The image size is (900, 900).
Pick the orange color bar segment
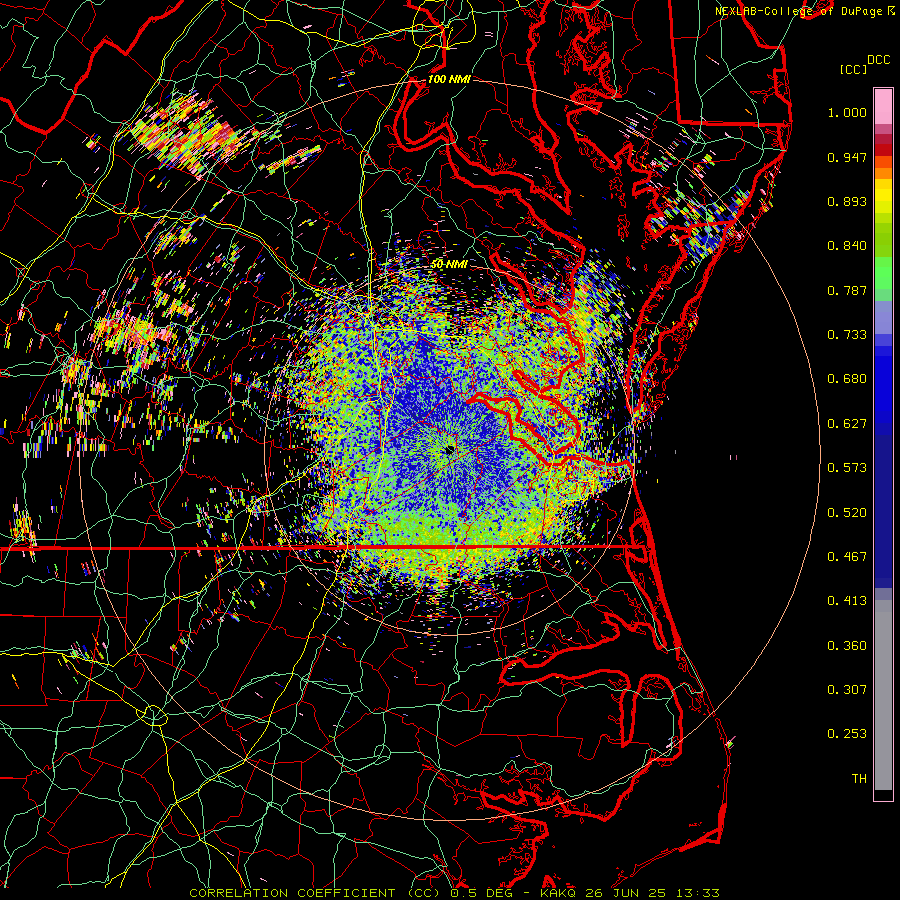(883, 173)
